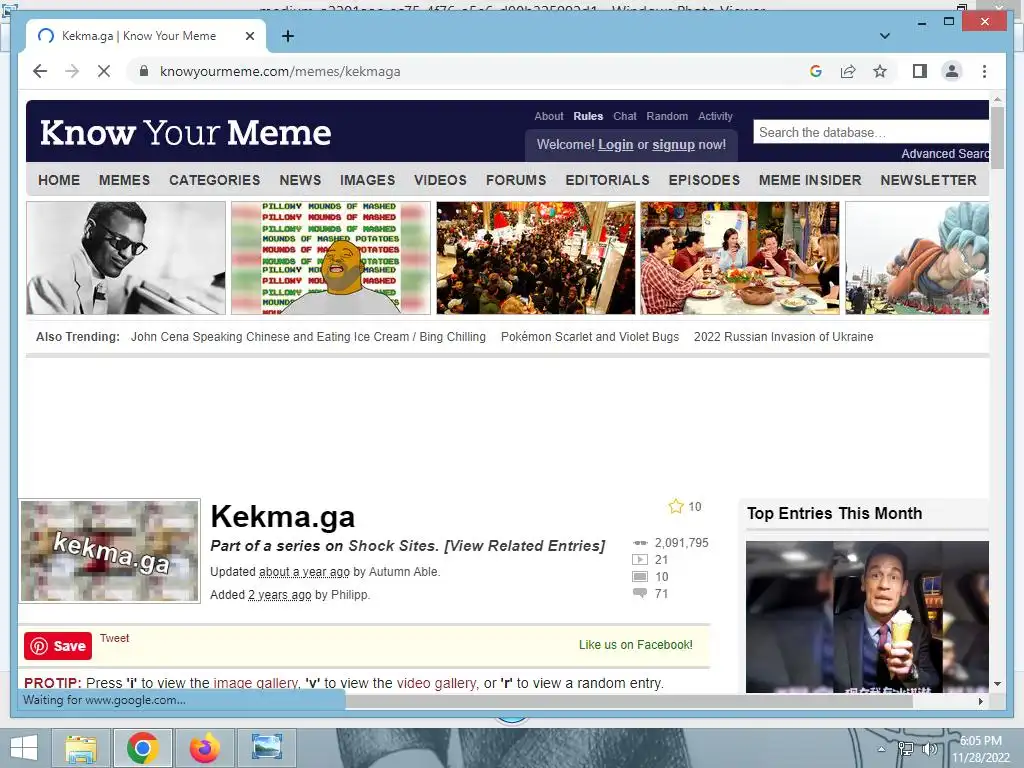The width and height of the screenshot is (1024, 768).
Task: Click the Activity link in header
Action: (715, 116)
